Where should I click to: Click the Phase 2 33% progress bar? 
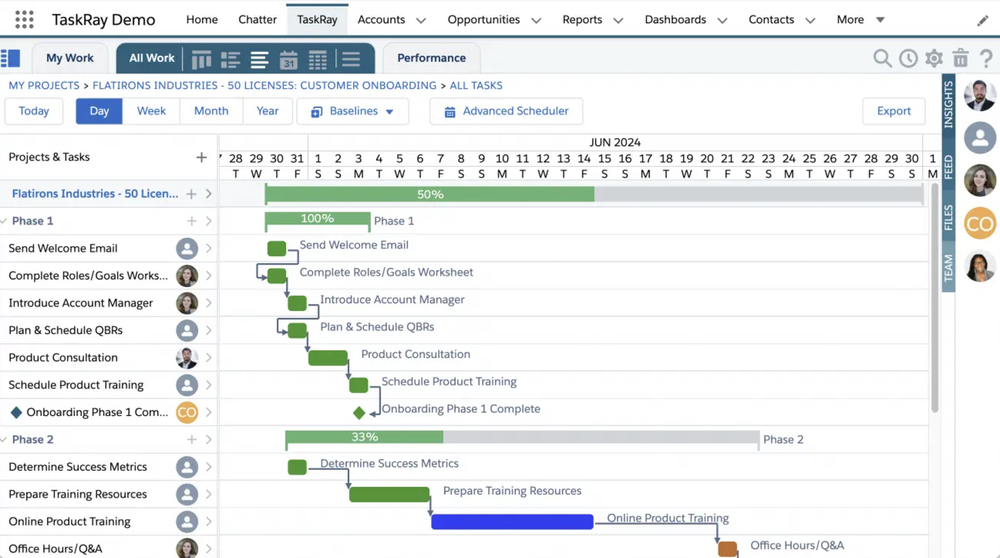(522, 437)
